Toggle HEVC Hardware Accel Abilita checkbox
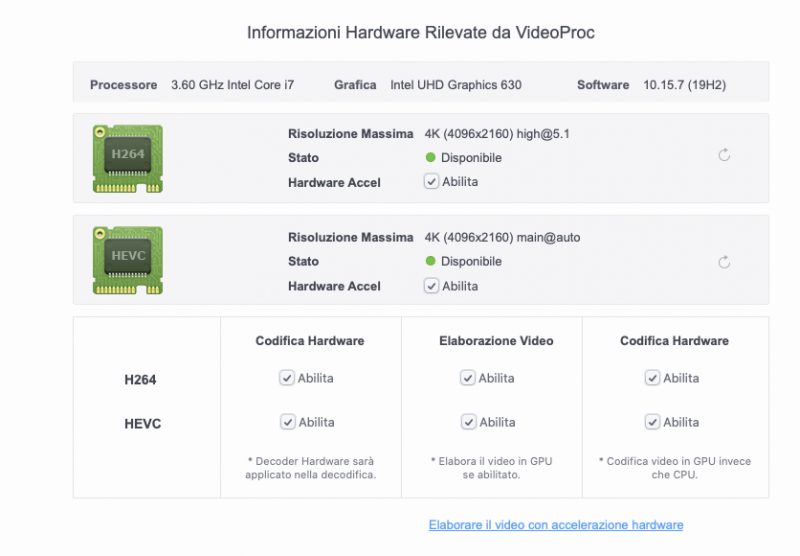 point(431,286)
